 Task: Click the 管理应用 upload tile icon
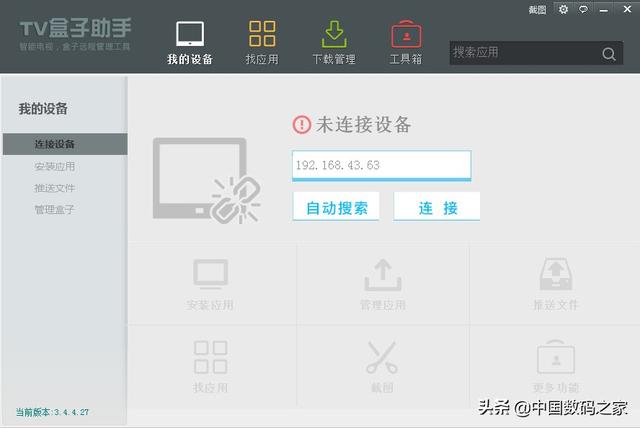tap(383, 275)
